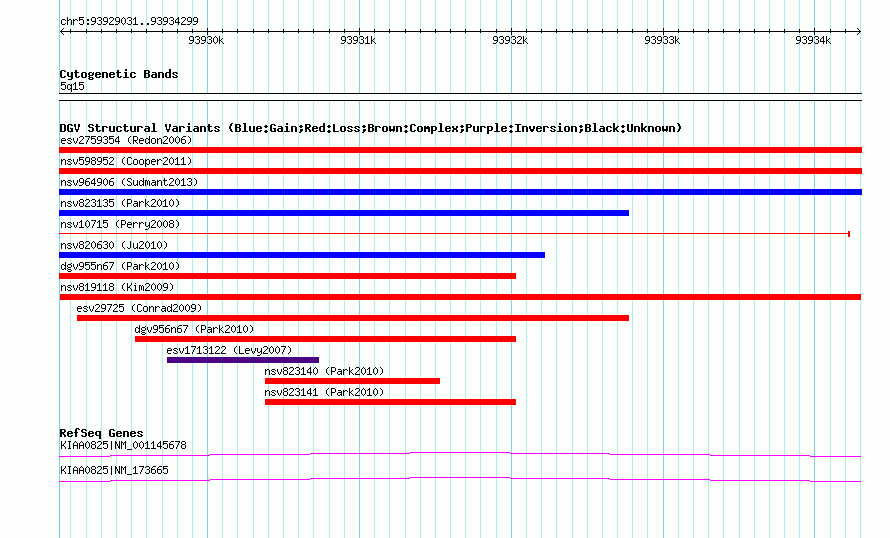Click the 93931k ruler mark
The image size is (890, 538).
(x=358, y=40)
